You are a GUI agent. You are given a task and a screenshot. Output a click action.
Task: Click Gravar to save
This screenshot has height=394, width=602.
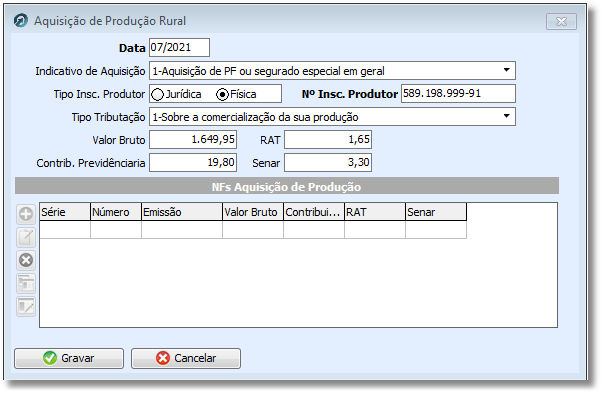(69, 358)
